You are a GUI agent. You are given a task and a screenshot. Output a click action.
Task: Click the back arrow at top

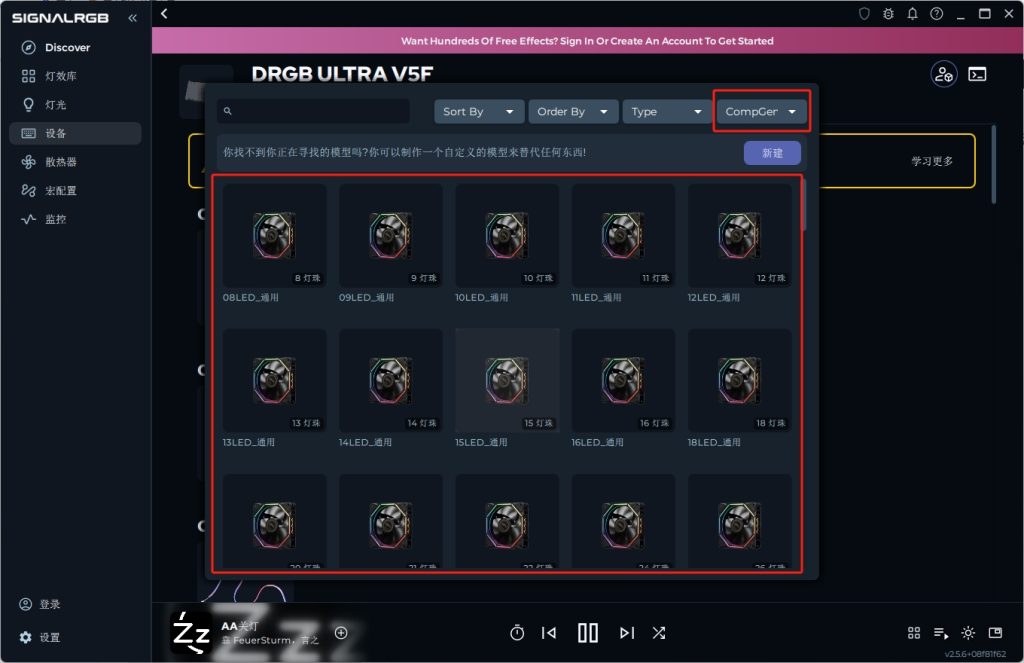tap(164, 14)
